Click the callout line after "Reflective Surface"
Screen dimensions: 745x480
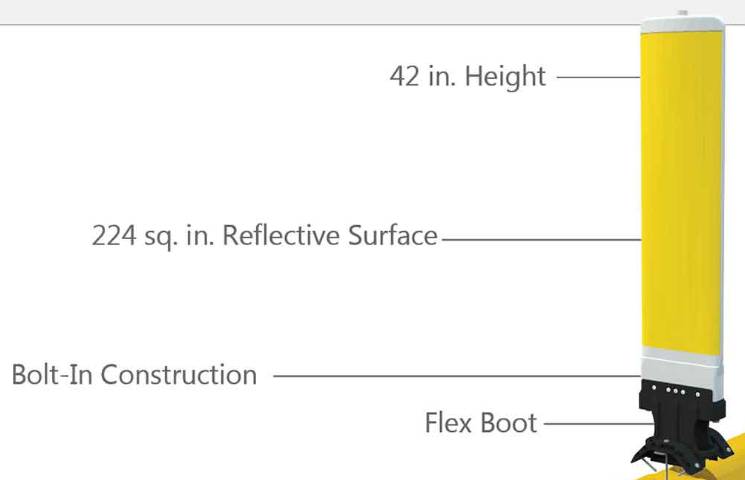click(x=542, y=239)
